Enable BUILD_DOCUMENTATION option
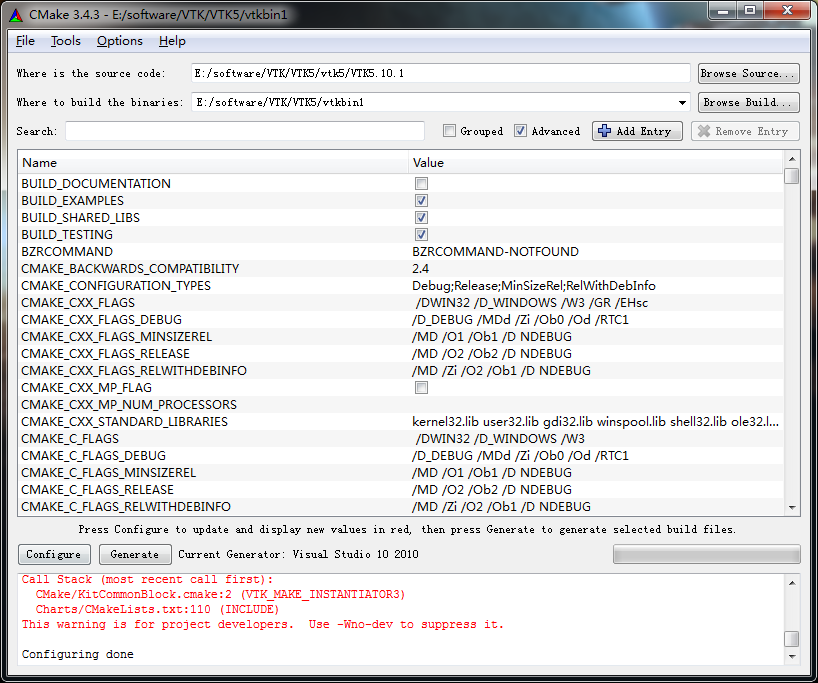818x683 pixels. click(421, 184)
